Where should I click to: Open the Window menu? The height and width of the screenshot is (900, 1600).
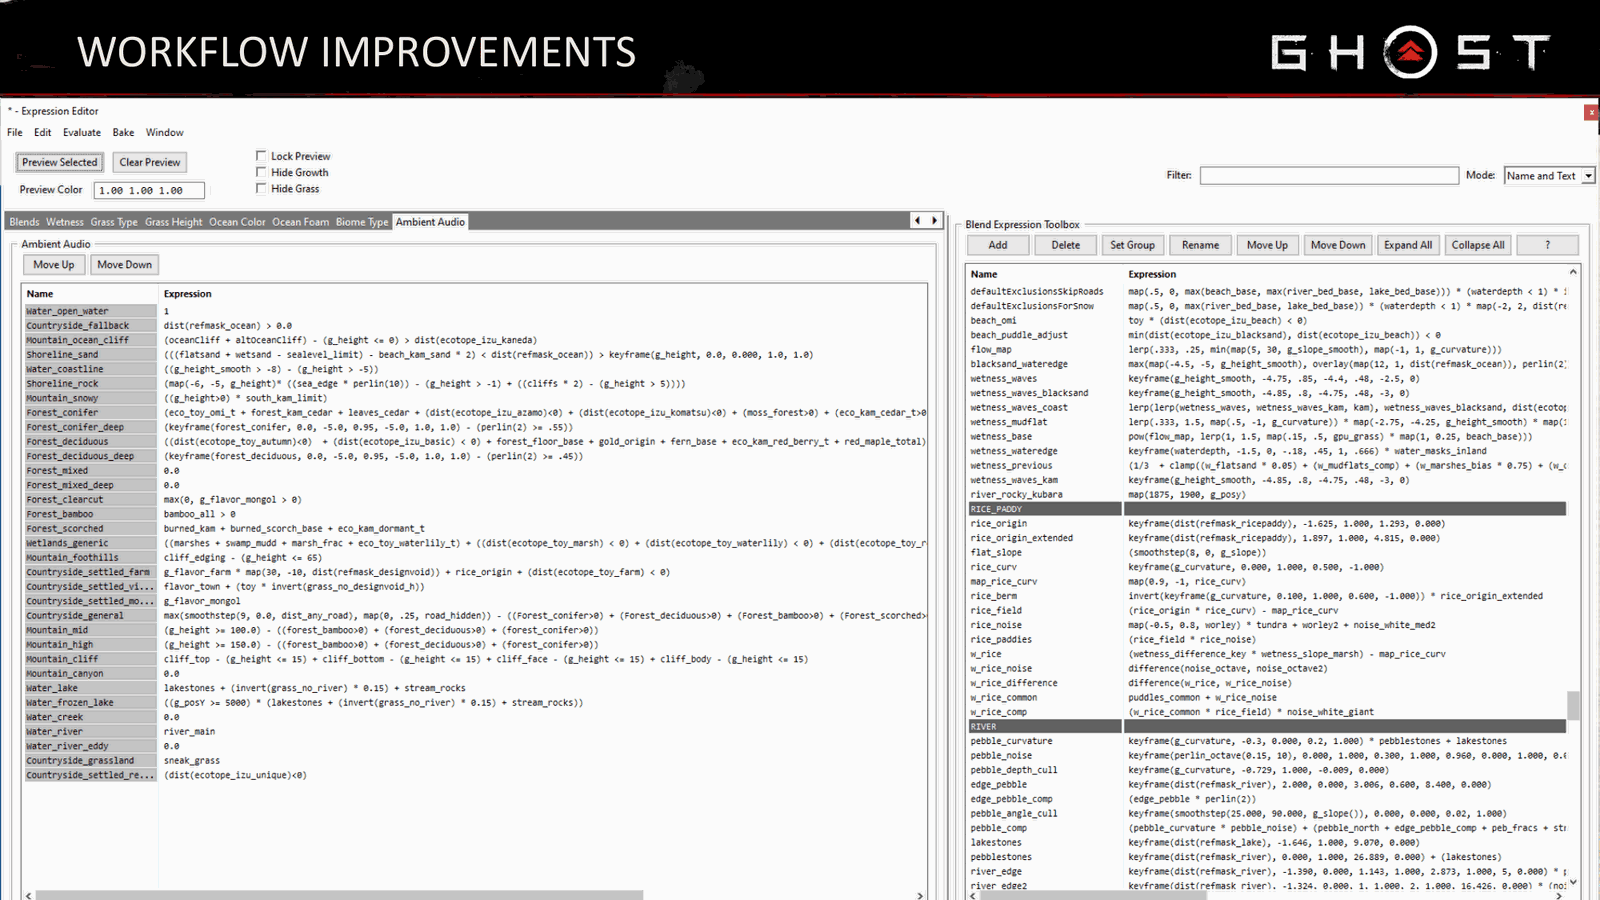click(x=165, y=132)
